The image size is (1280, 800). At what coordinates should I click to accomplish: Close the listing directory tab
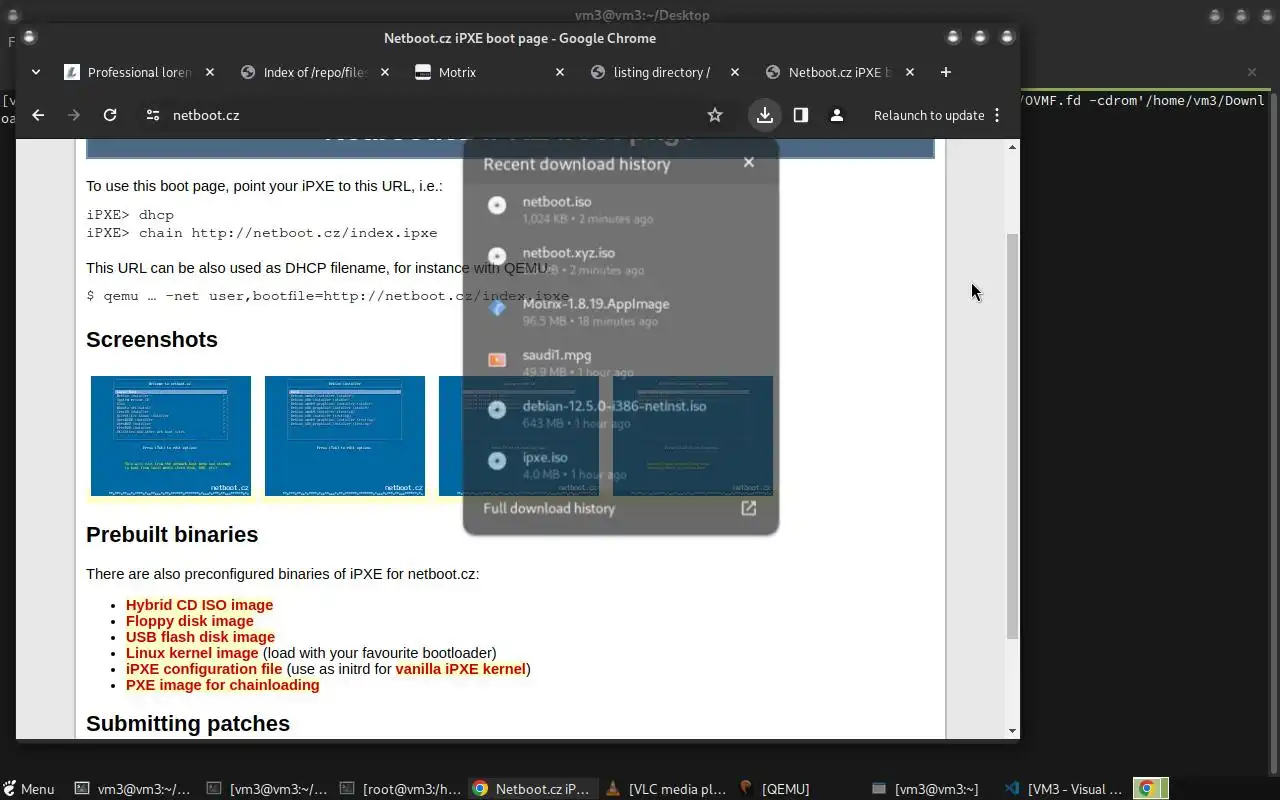coord(735,72)
